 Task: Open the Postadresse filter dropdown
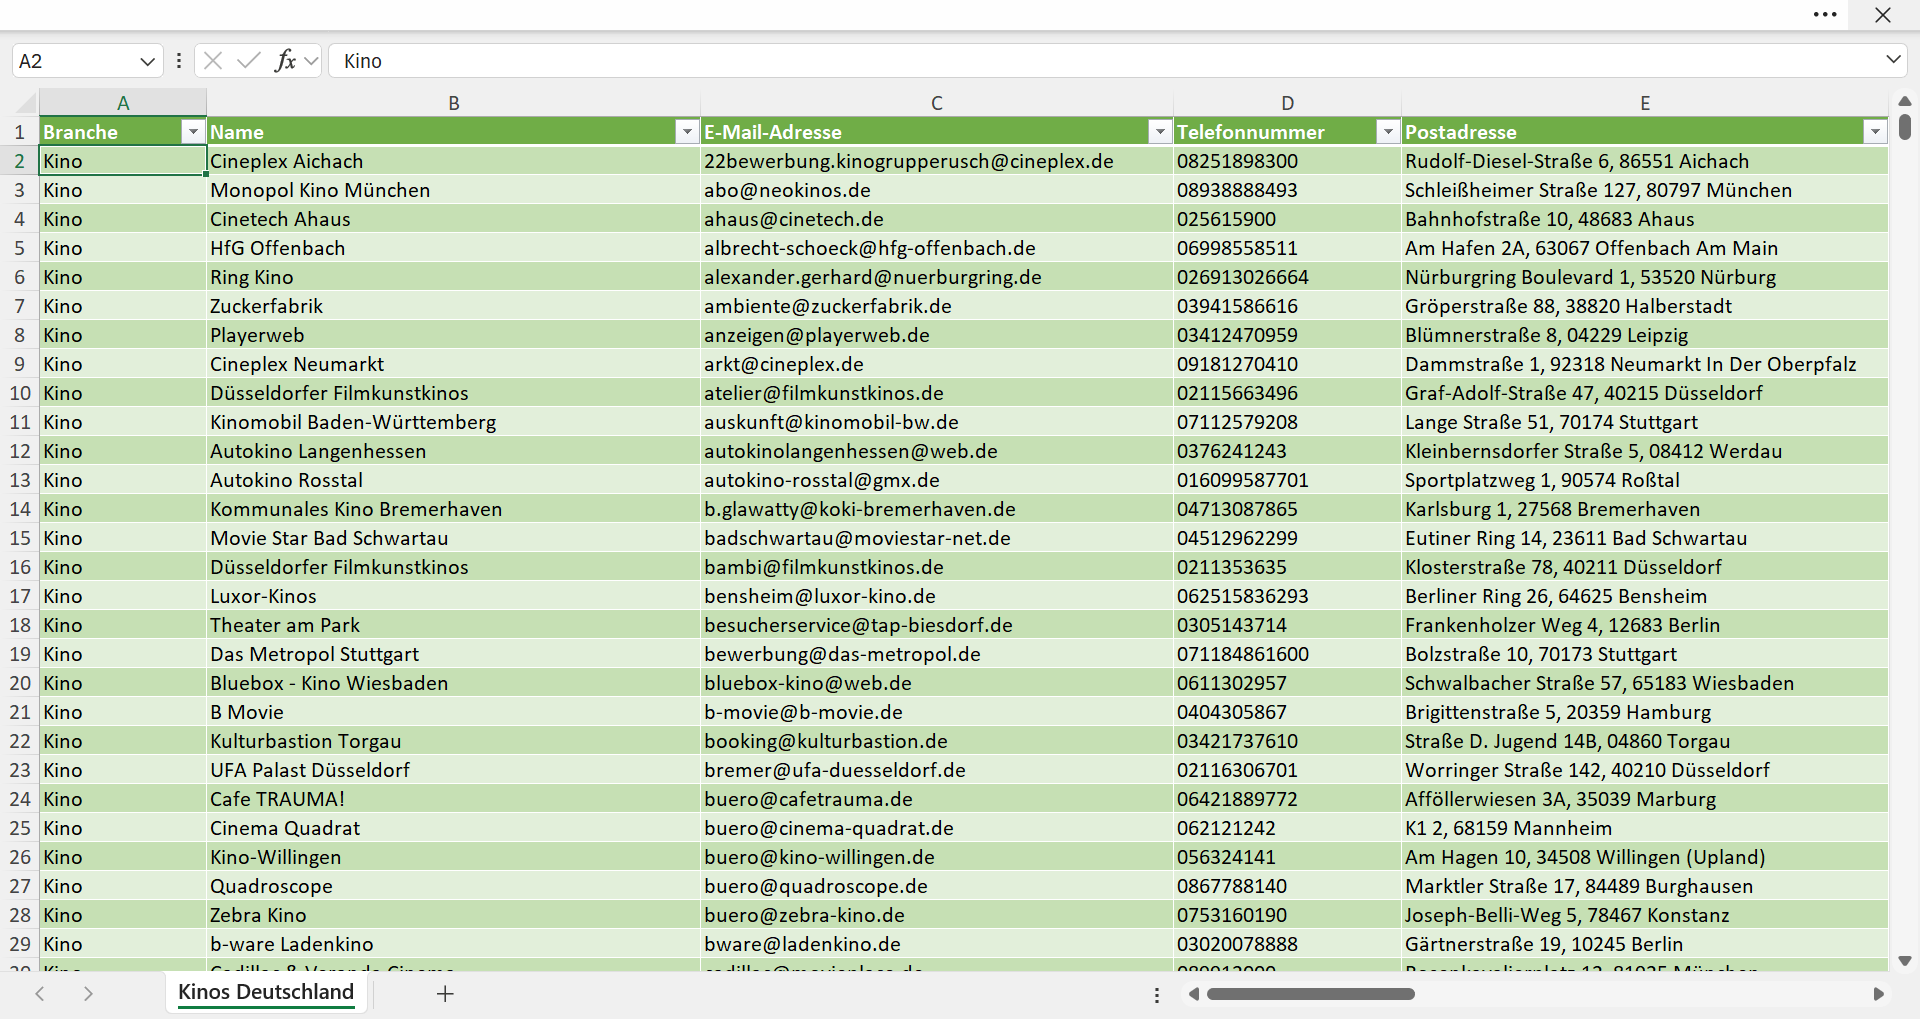pos(1875,132)
